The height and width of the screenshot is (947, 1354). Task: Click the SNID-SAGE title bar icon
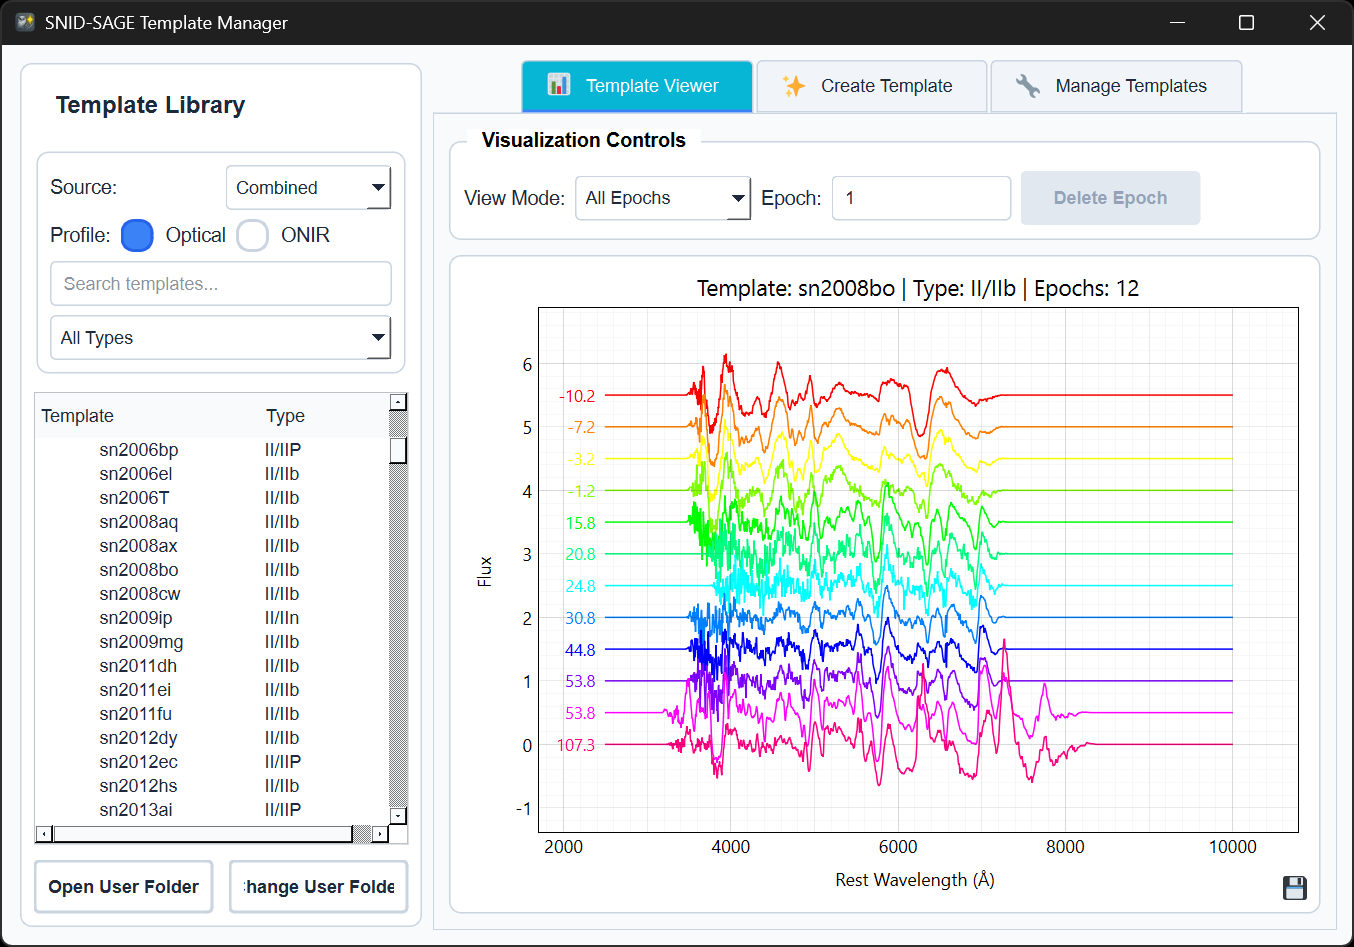tap(24, 22)
